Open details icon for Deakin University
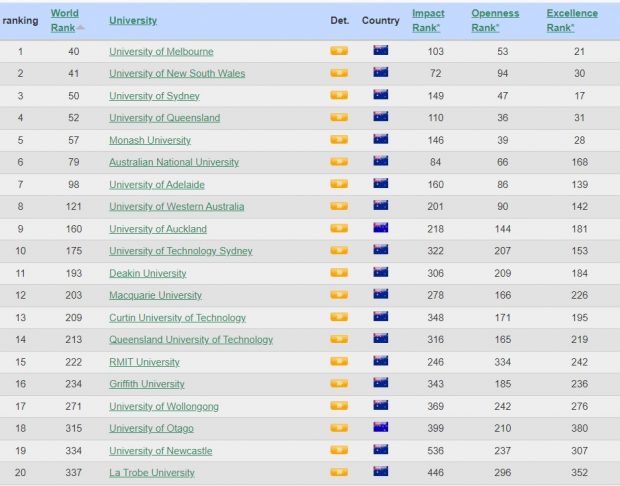Image resolution: width=620 pixels, height=486 pixels. pyautogui.click(x=339, y=272)
